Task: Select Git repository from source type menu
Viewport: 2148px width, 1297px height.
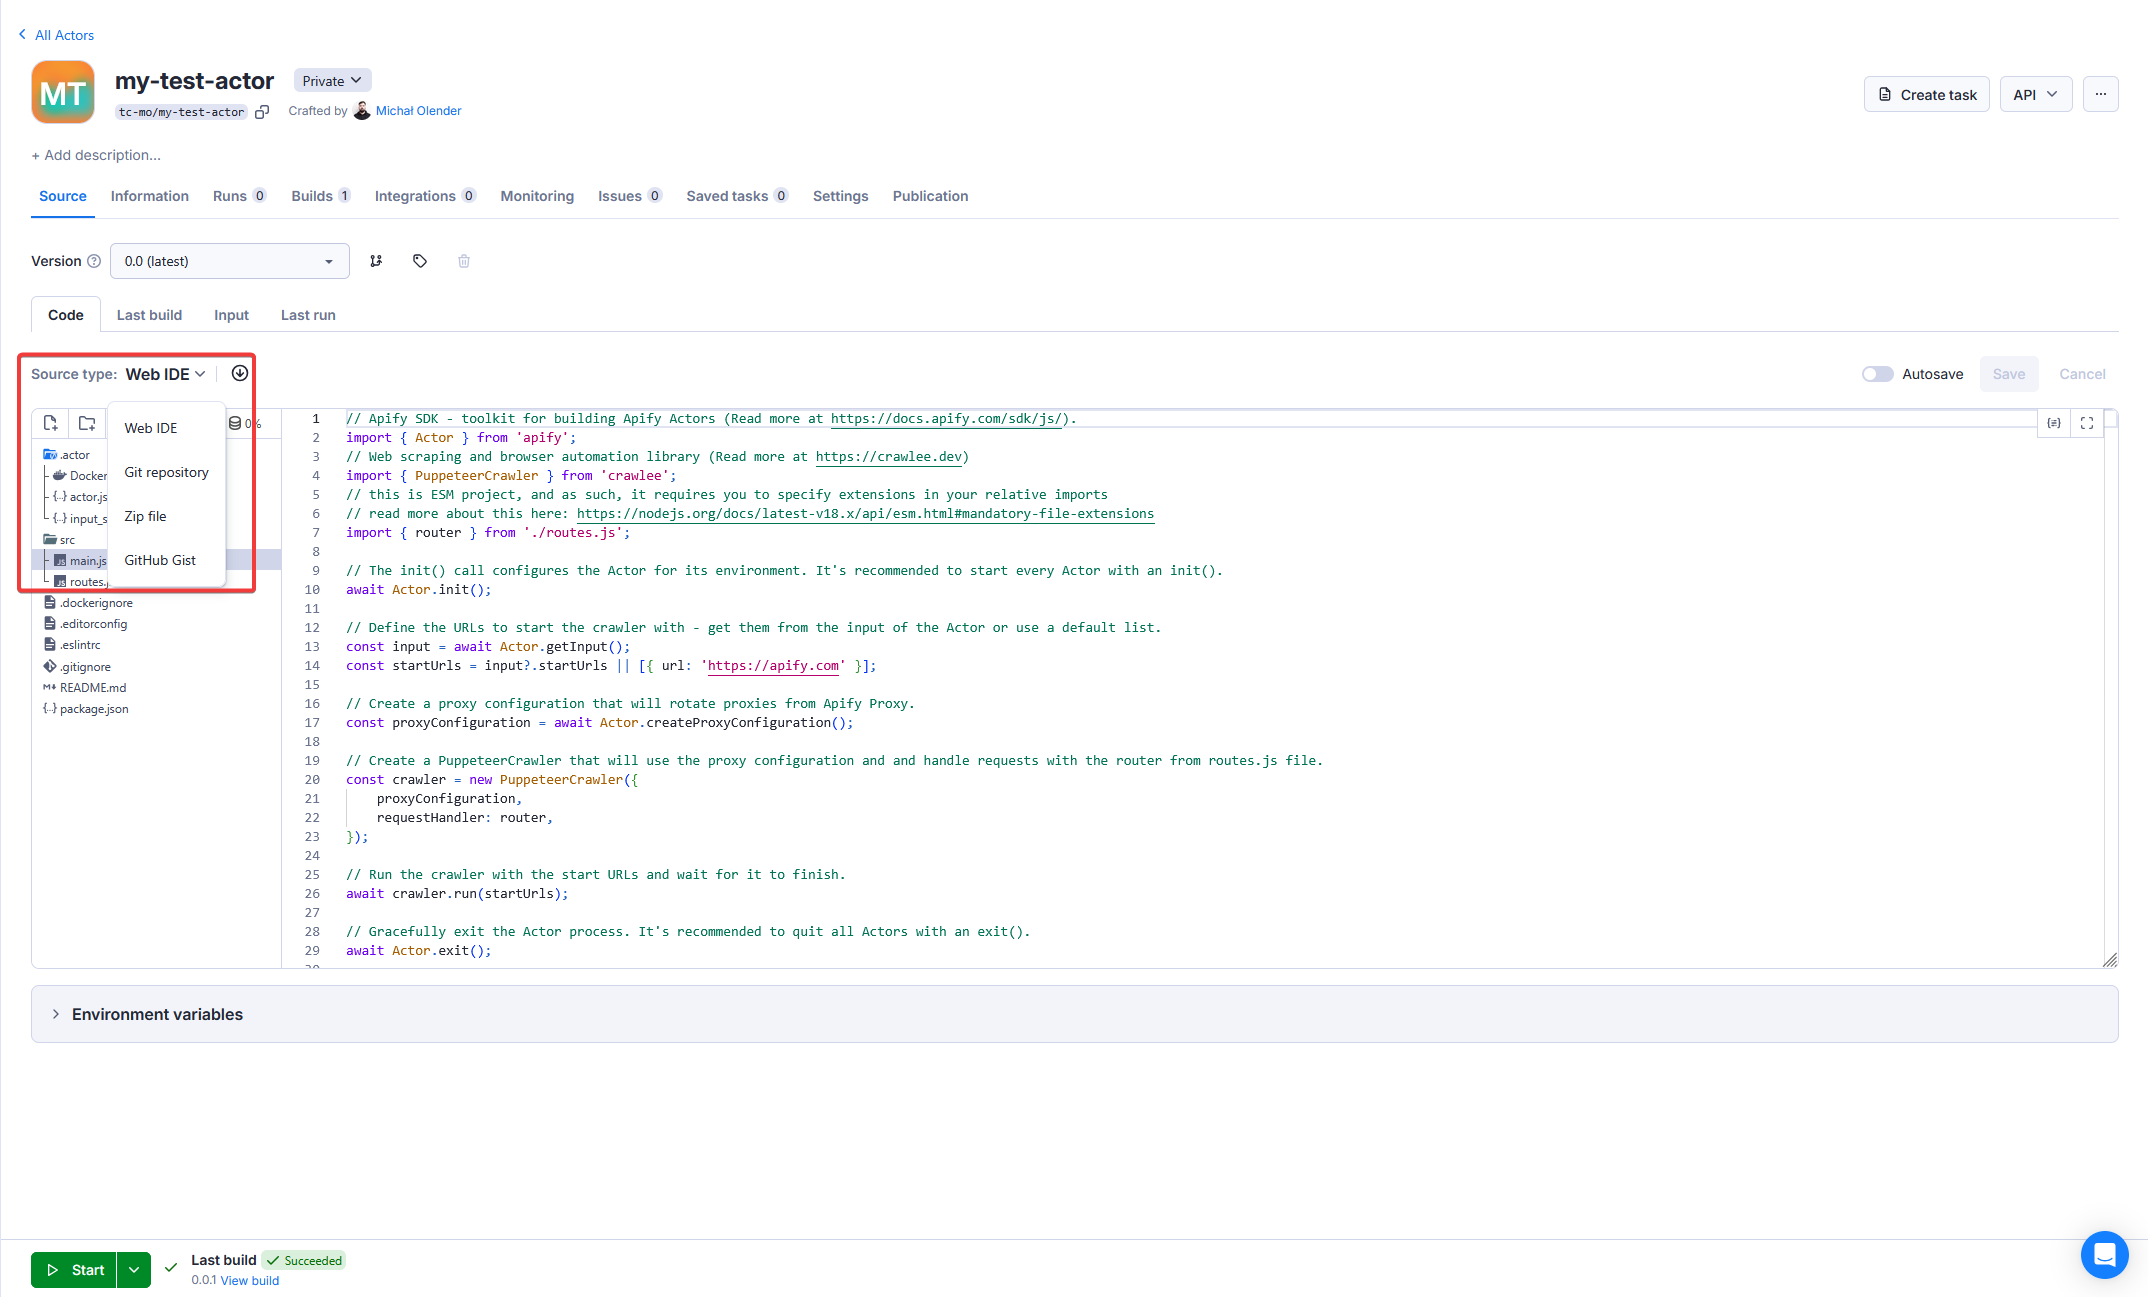Action: point(166,472)
